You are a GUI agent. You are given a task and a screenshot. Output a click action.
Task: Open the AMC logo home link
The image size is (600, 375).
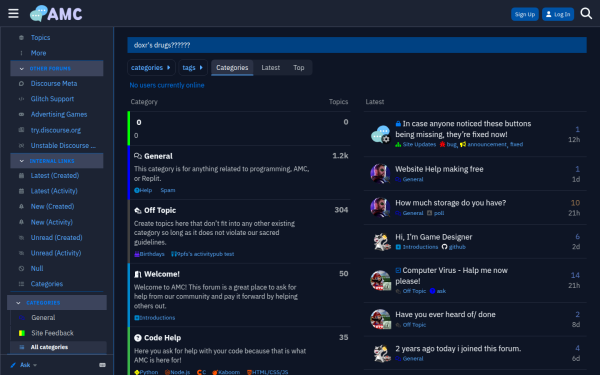pos(56,14)
